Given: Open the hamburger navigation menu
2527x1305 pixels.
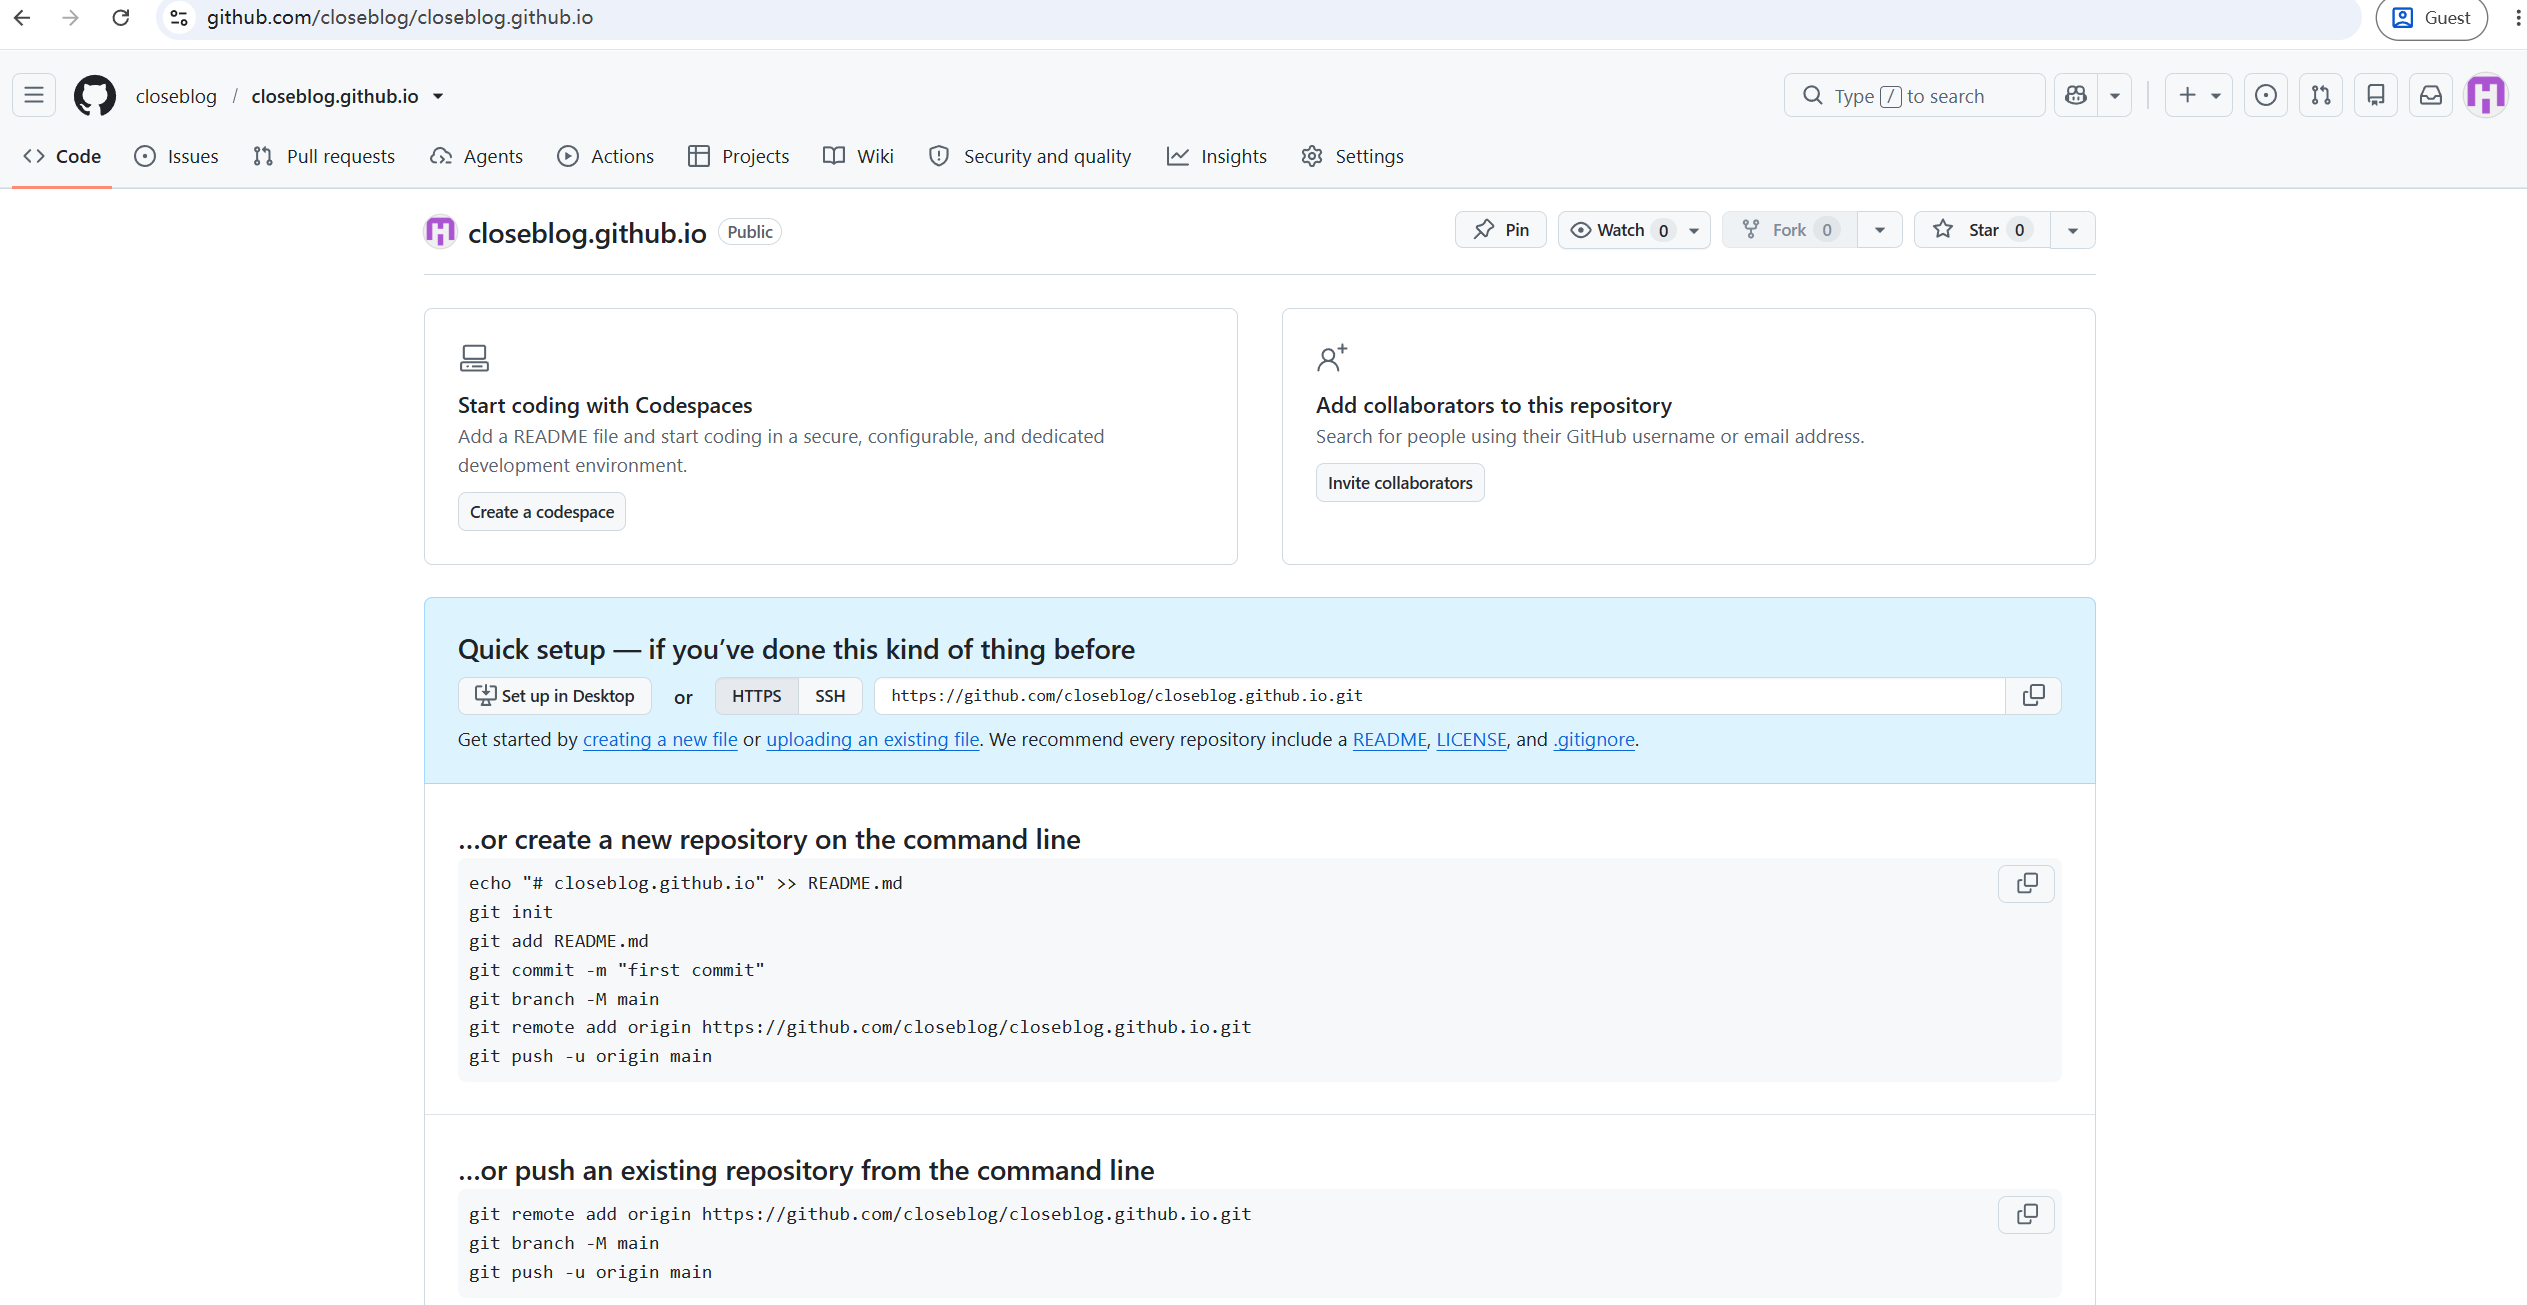Looking at the screenshot, I should [34, 96].
